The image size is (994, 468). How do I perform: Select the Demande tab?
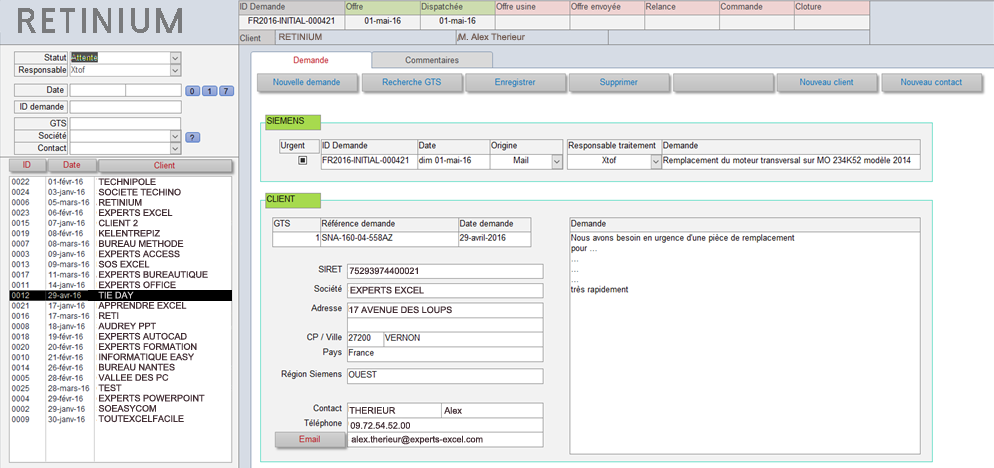(311, 60)
